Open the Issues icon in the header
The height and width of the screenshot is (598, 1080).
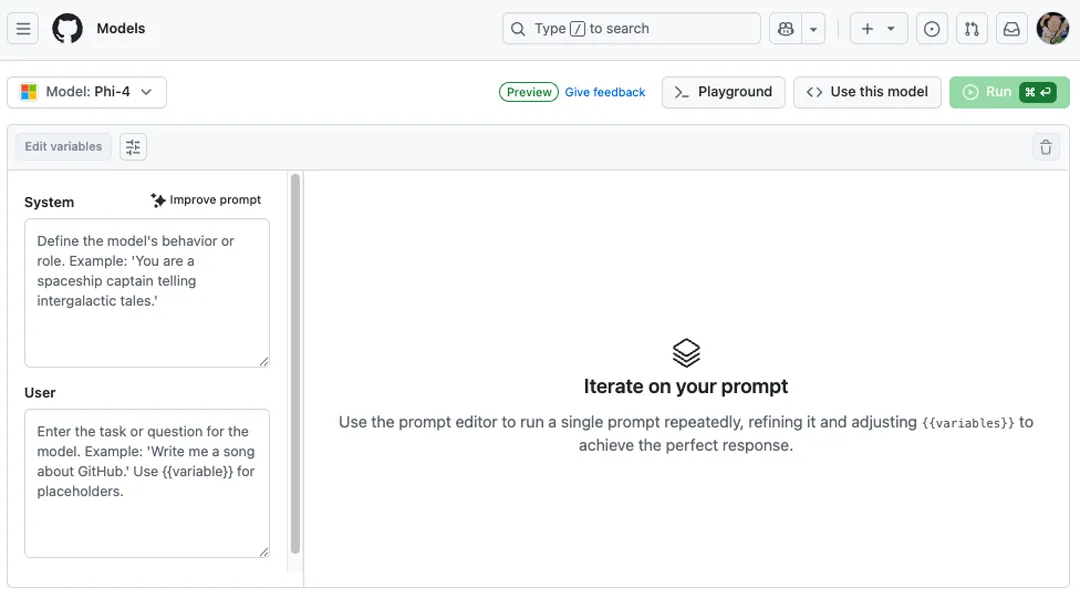[931, 28]
